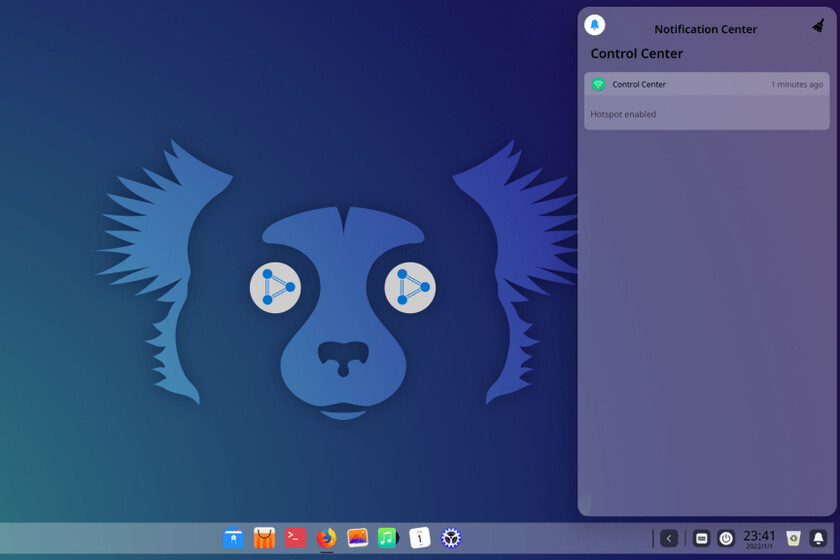Launch the App Store shopping bag icon
840x560 pixels.
point(264,538)
